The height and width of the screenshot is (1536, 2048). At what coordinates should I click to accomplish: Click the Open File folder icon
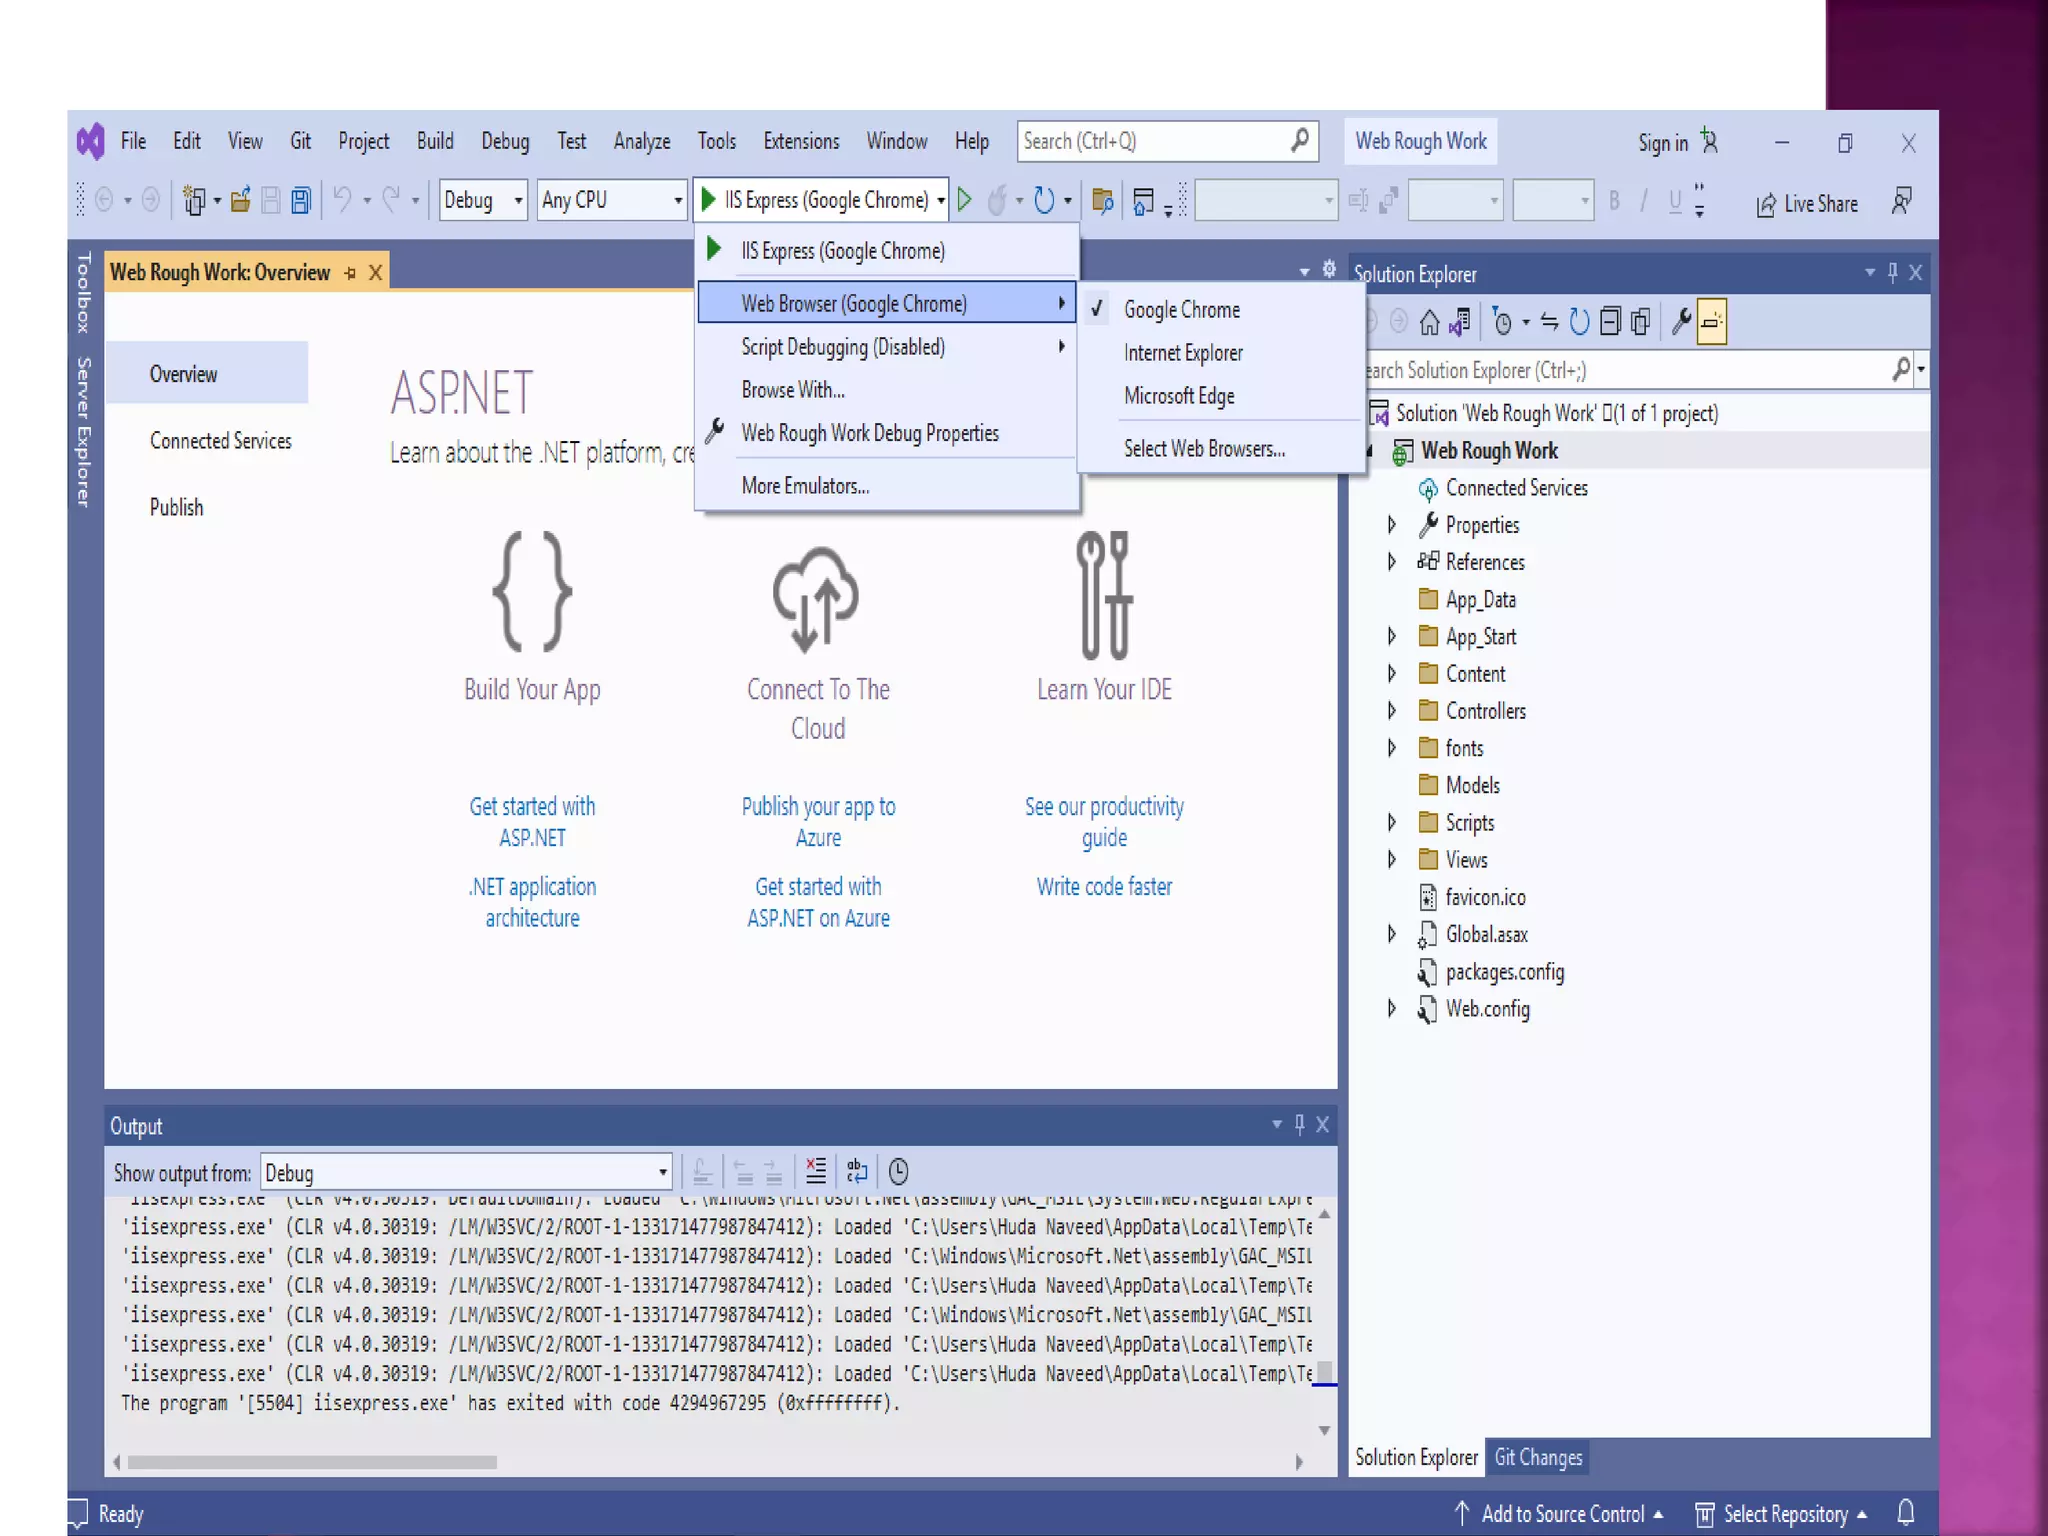240,201
